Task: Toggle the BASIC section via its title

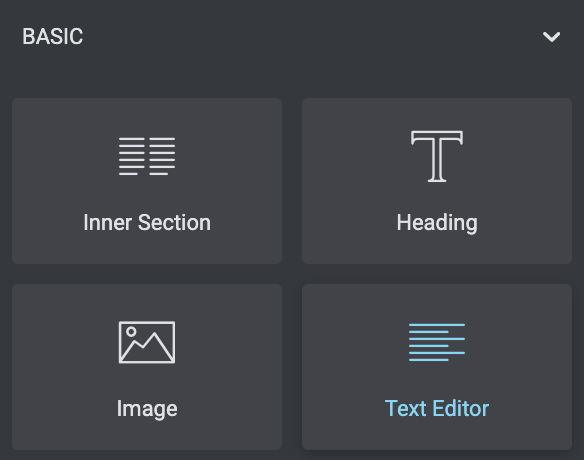Action: [x=53, y=37]
